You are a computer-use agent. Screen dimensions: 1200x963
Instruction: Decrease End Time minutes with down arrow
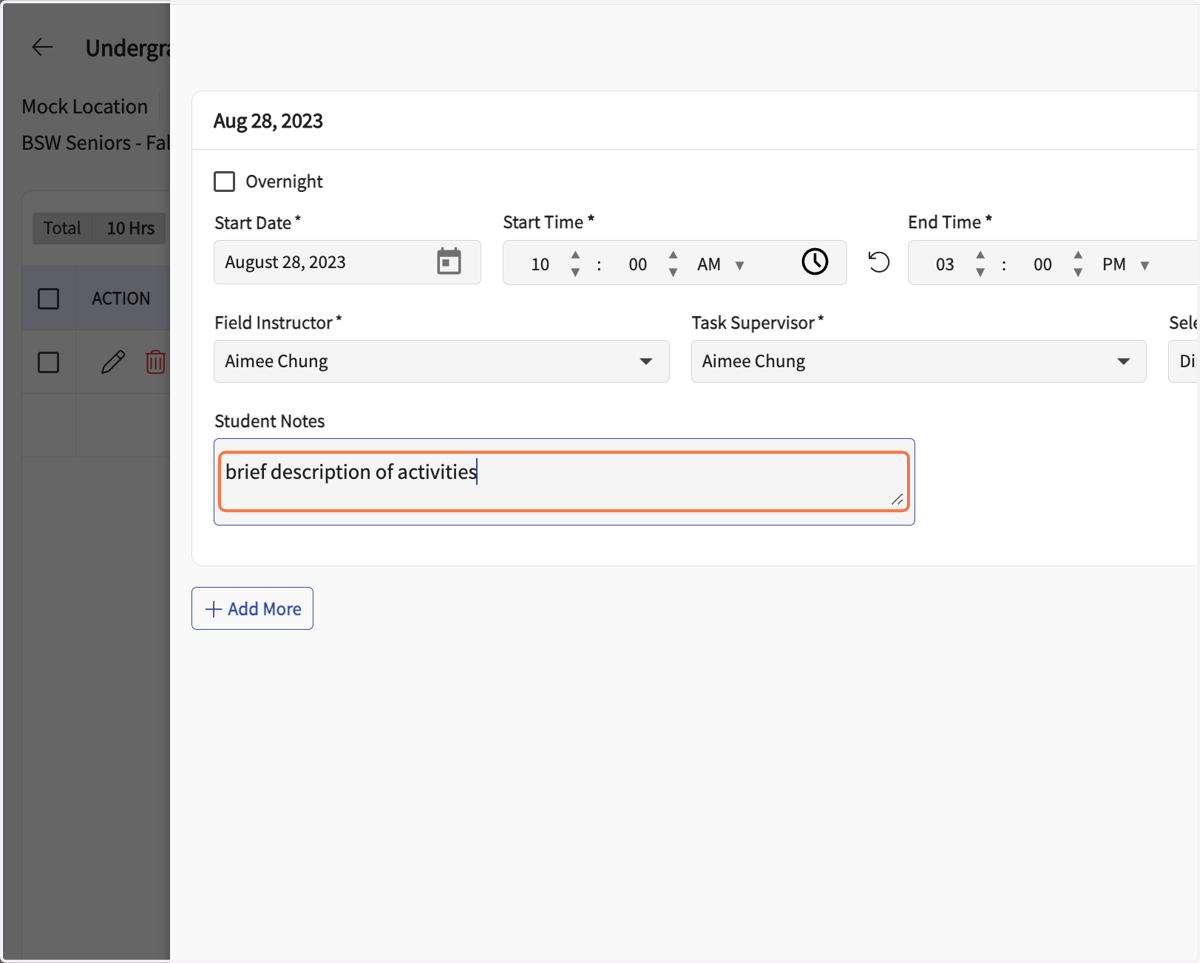[x=1078, y=272]
